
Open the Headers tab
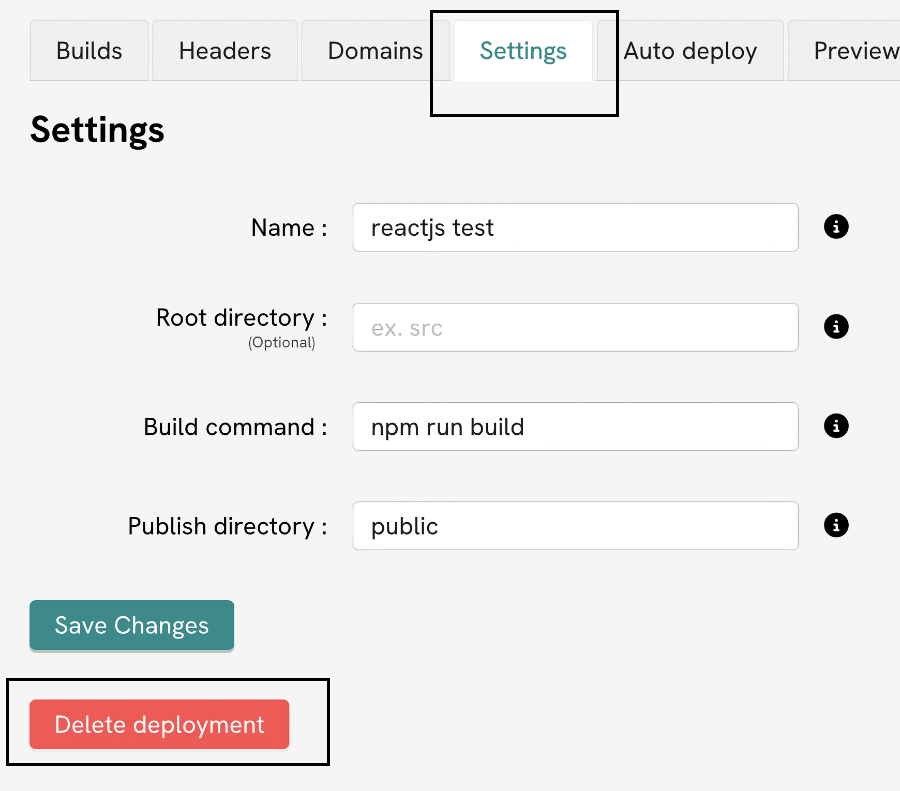225,51
